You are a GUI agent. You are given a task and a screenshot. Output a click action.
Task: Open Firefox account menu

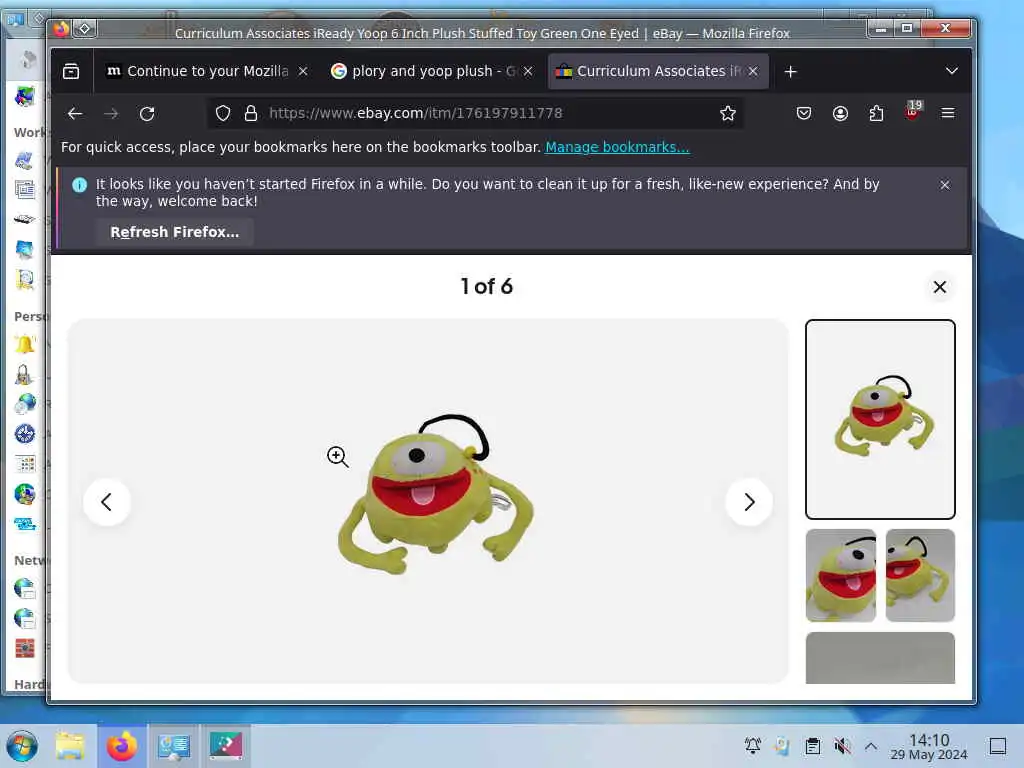(840, 114)
